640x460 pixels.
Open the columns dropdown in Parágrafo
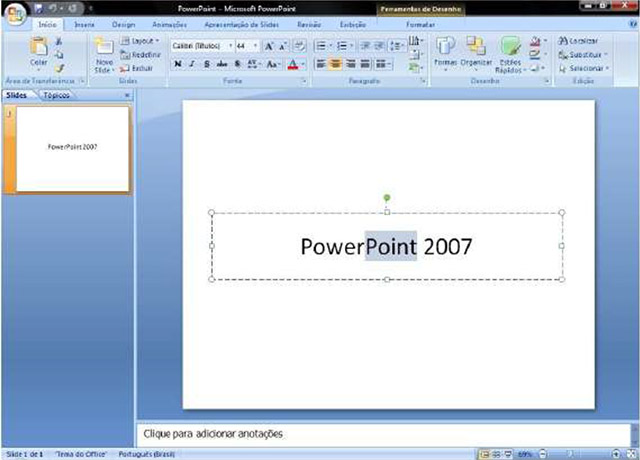coord(383,64)
